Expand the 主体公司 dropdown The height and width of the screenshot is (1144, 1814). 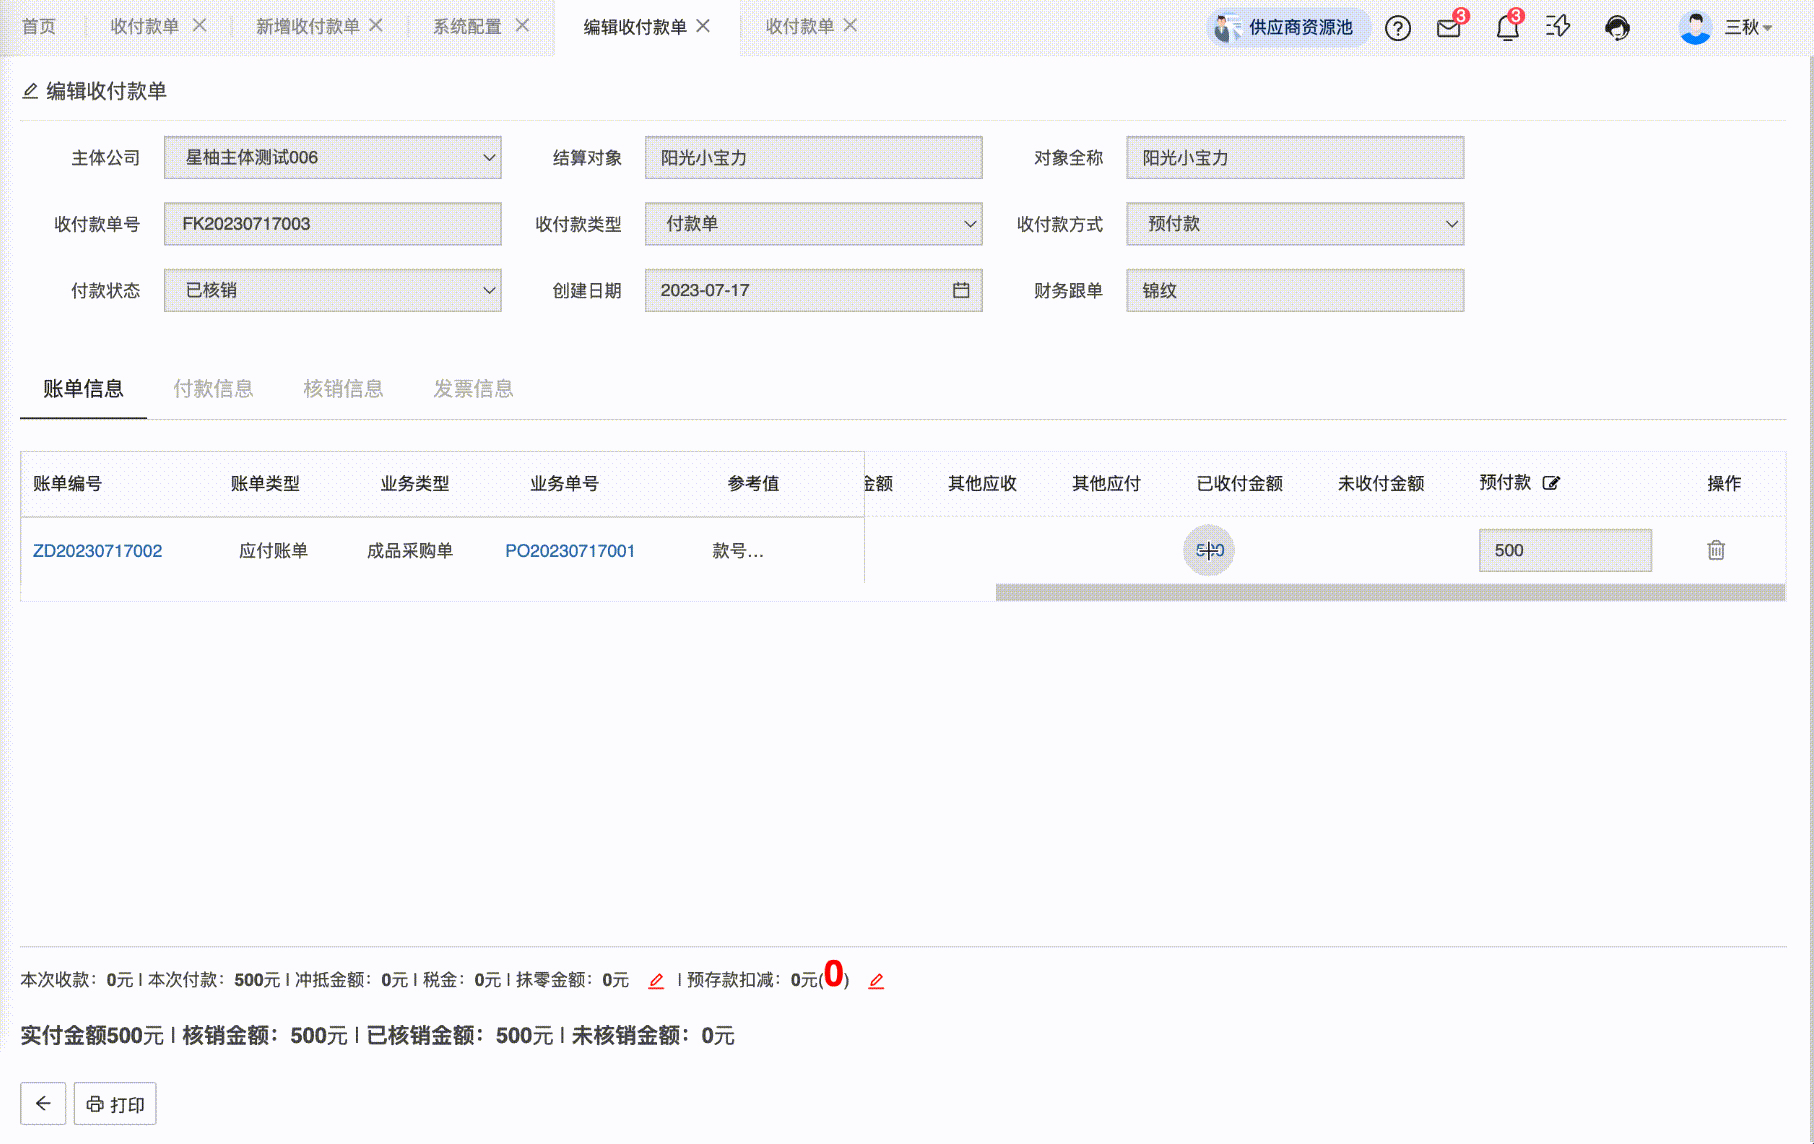point(489,158)
